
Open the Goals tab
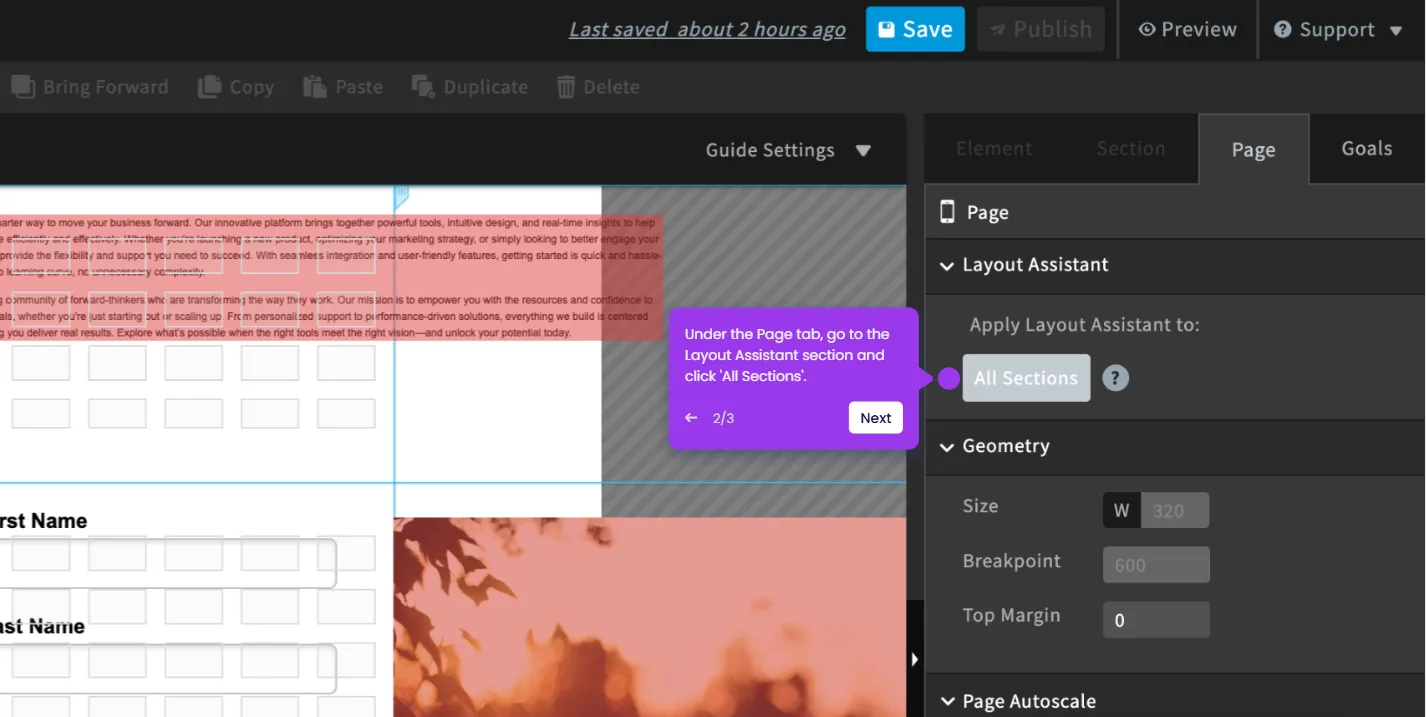pyautogui.click(x=1366, y=148)
